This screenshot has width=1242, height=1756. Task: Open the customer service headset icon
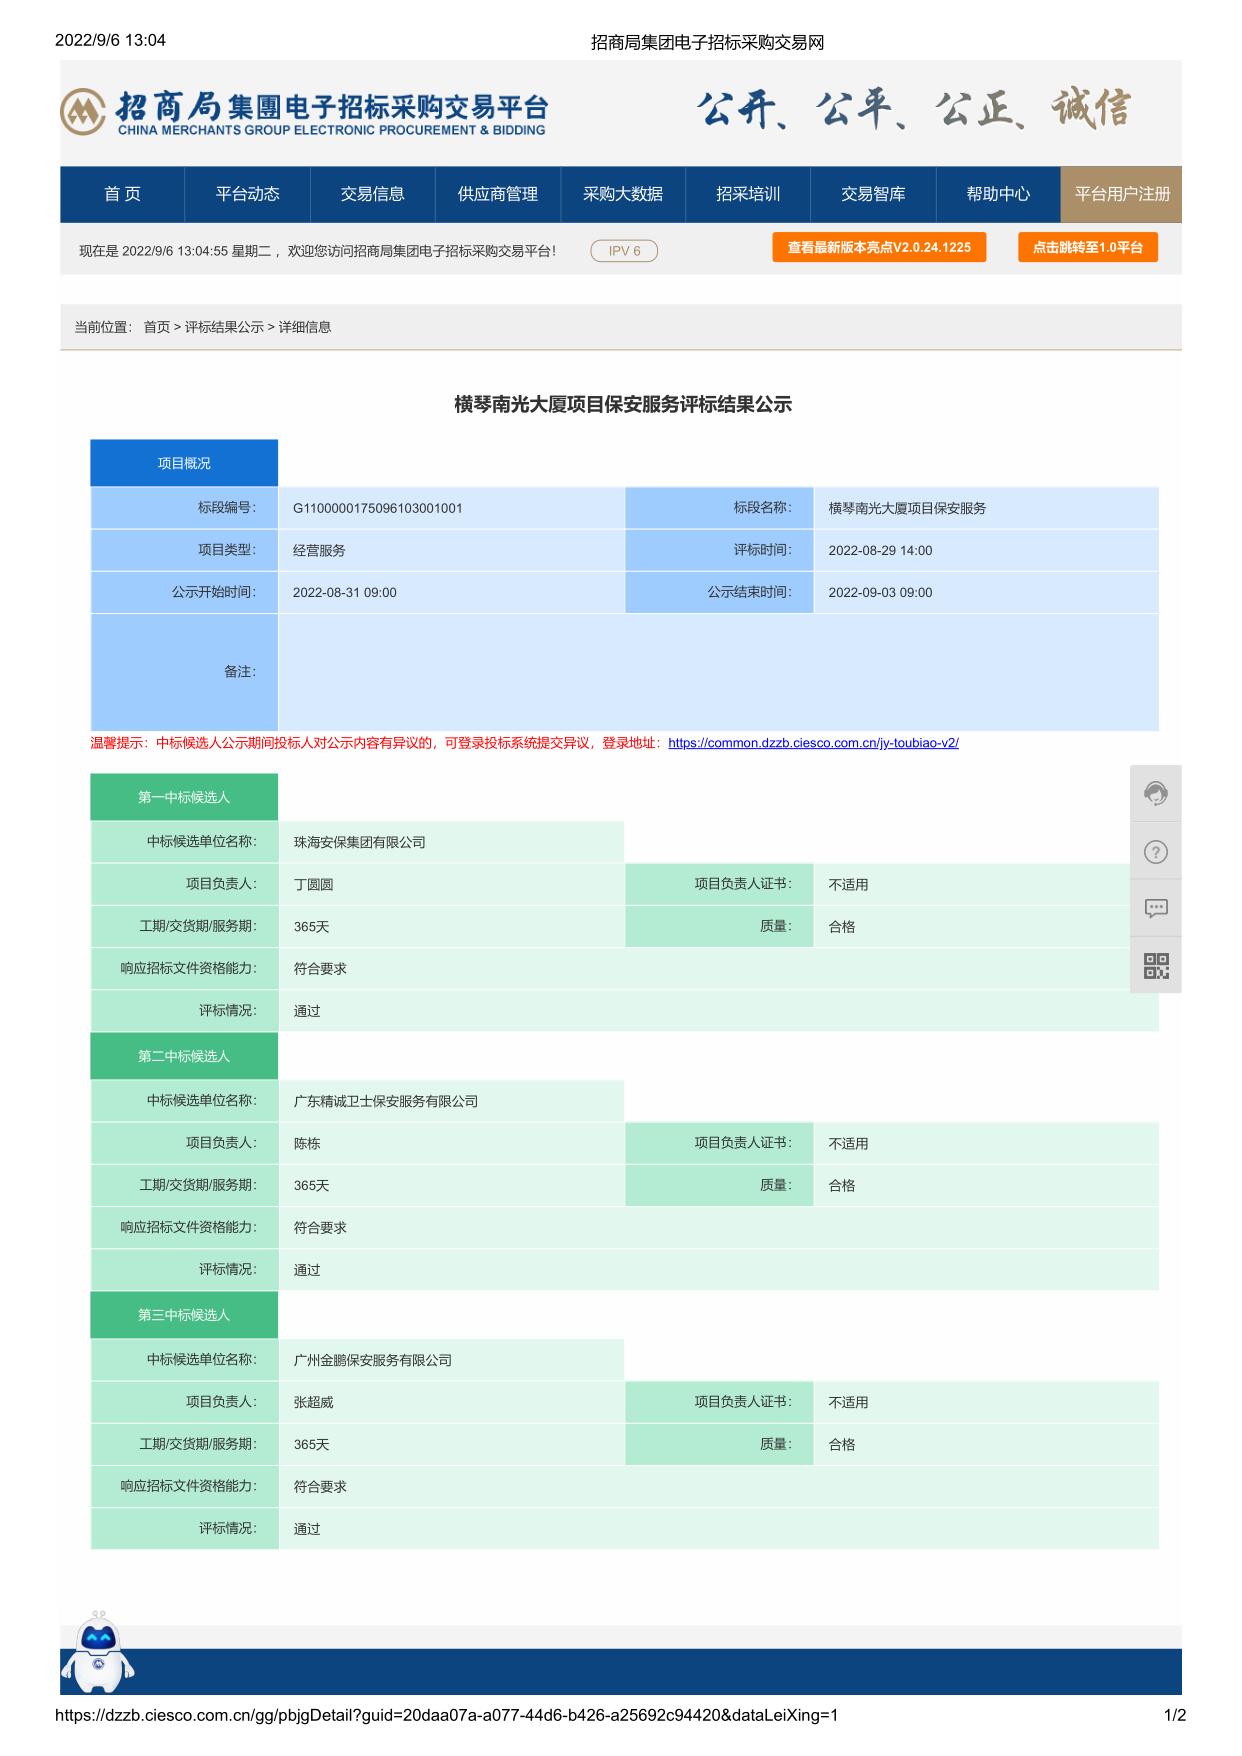tap(1156, 794)
